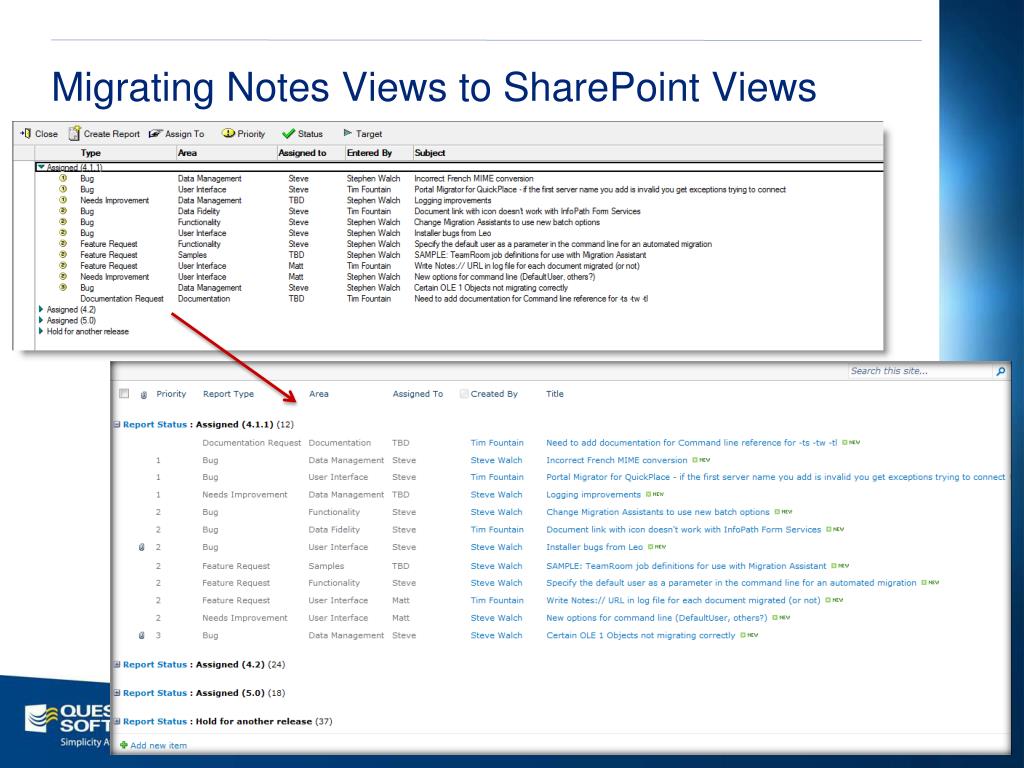Viewport: 1024px width, 768px height.
Task: Select the Priority toolbar button
Action: 243,134
